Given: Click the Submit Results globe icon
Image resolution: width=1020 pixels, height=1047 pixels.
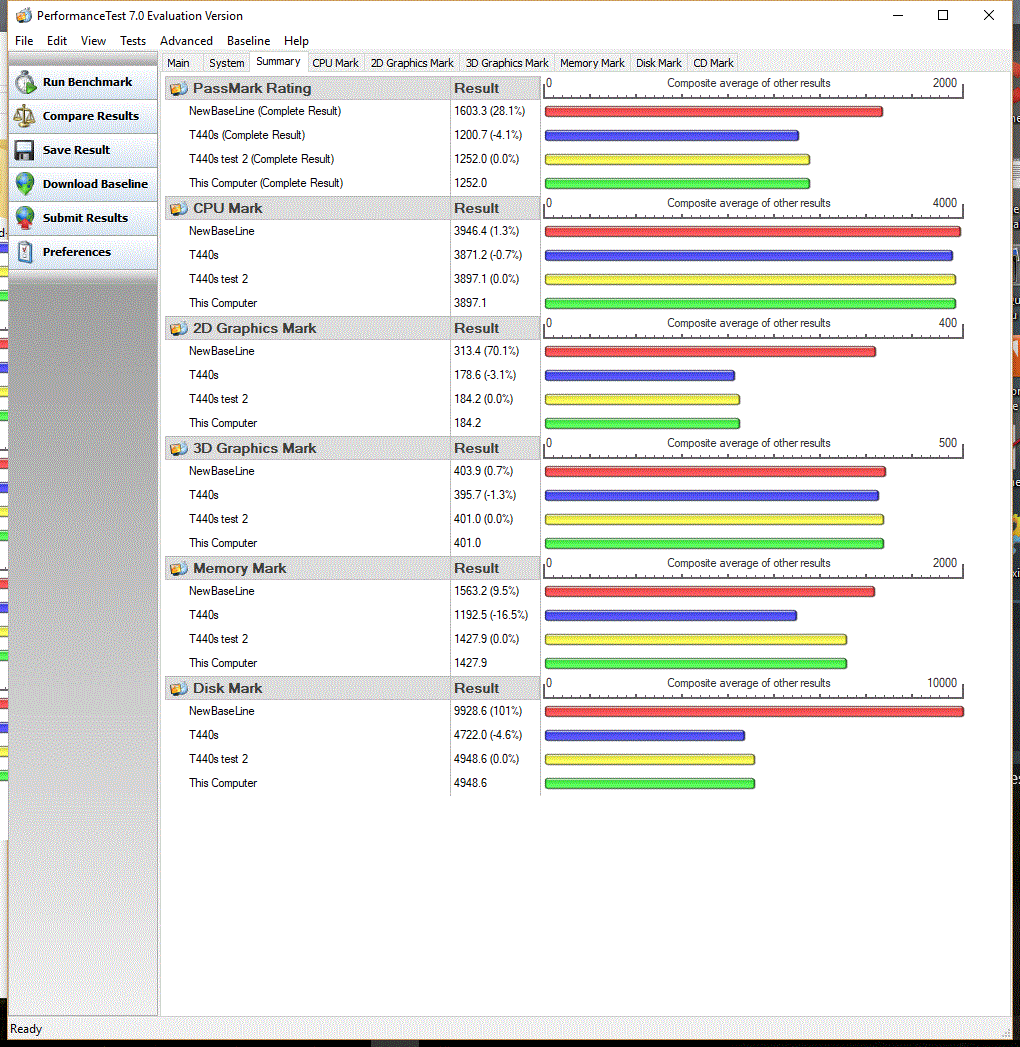Looking at the screenshot, I should coord(25,218).
